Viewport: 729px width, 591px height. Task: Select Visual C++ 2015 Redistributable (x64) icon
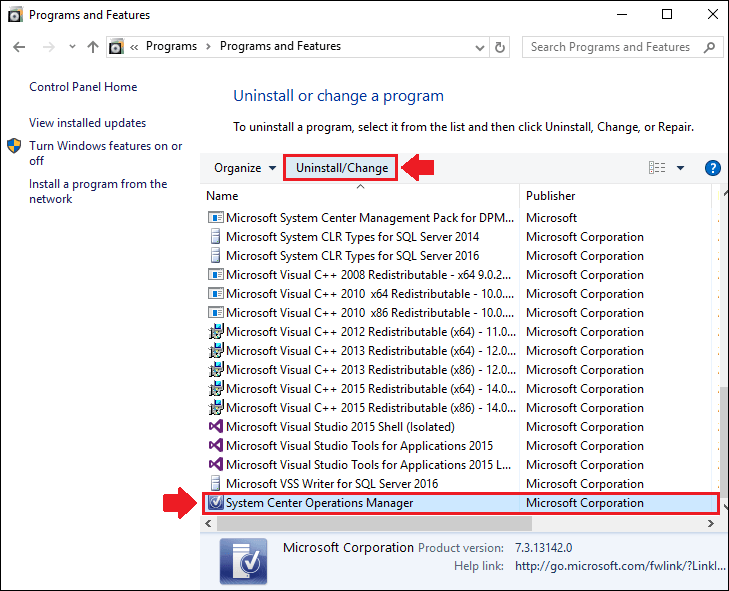point(216,389)
